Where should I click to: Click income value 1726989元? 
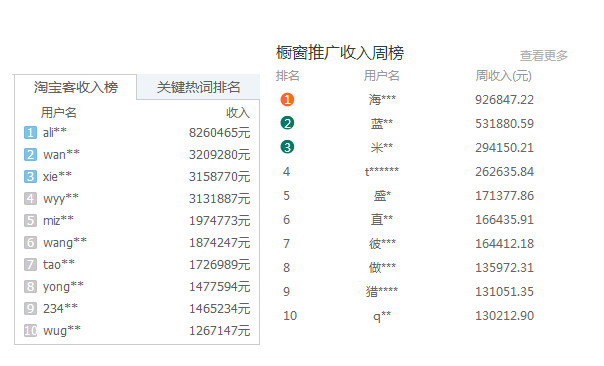click(x=220, y=264)
